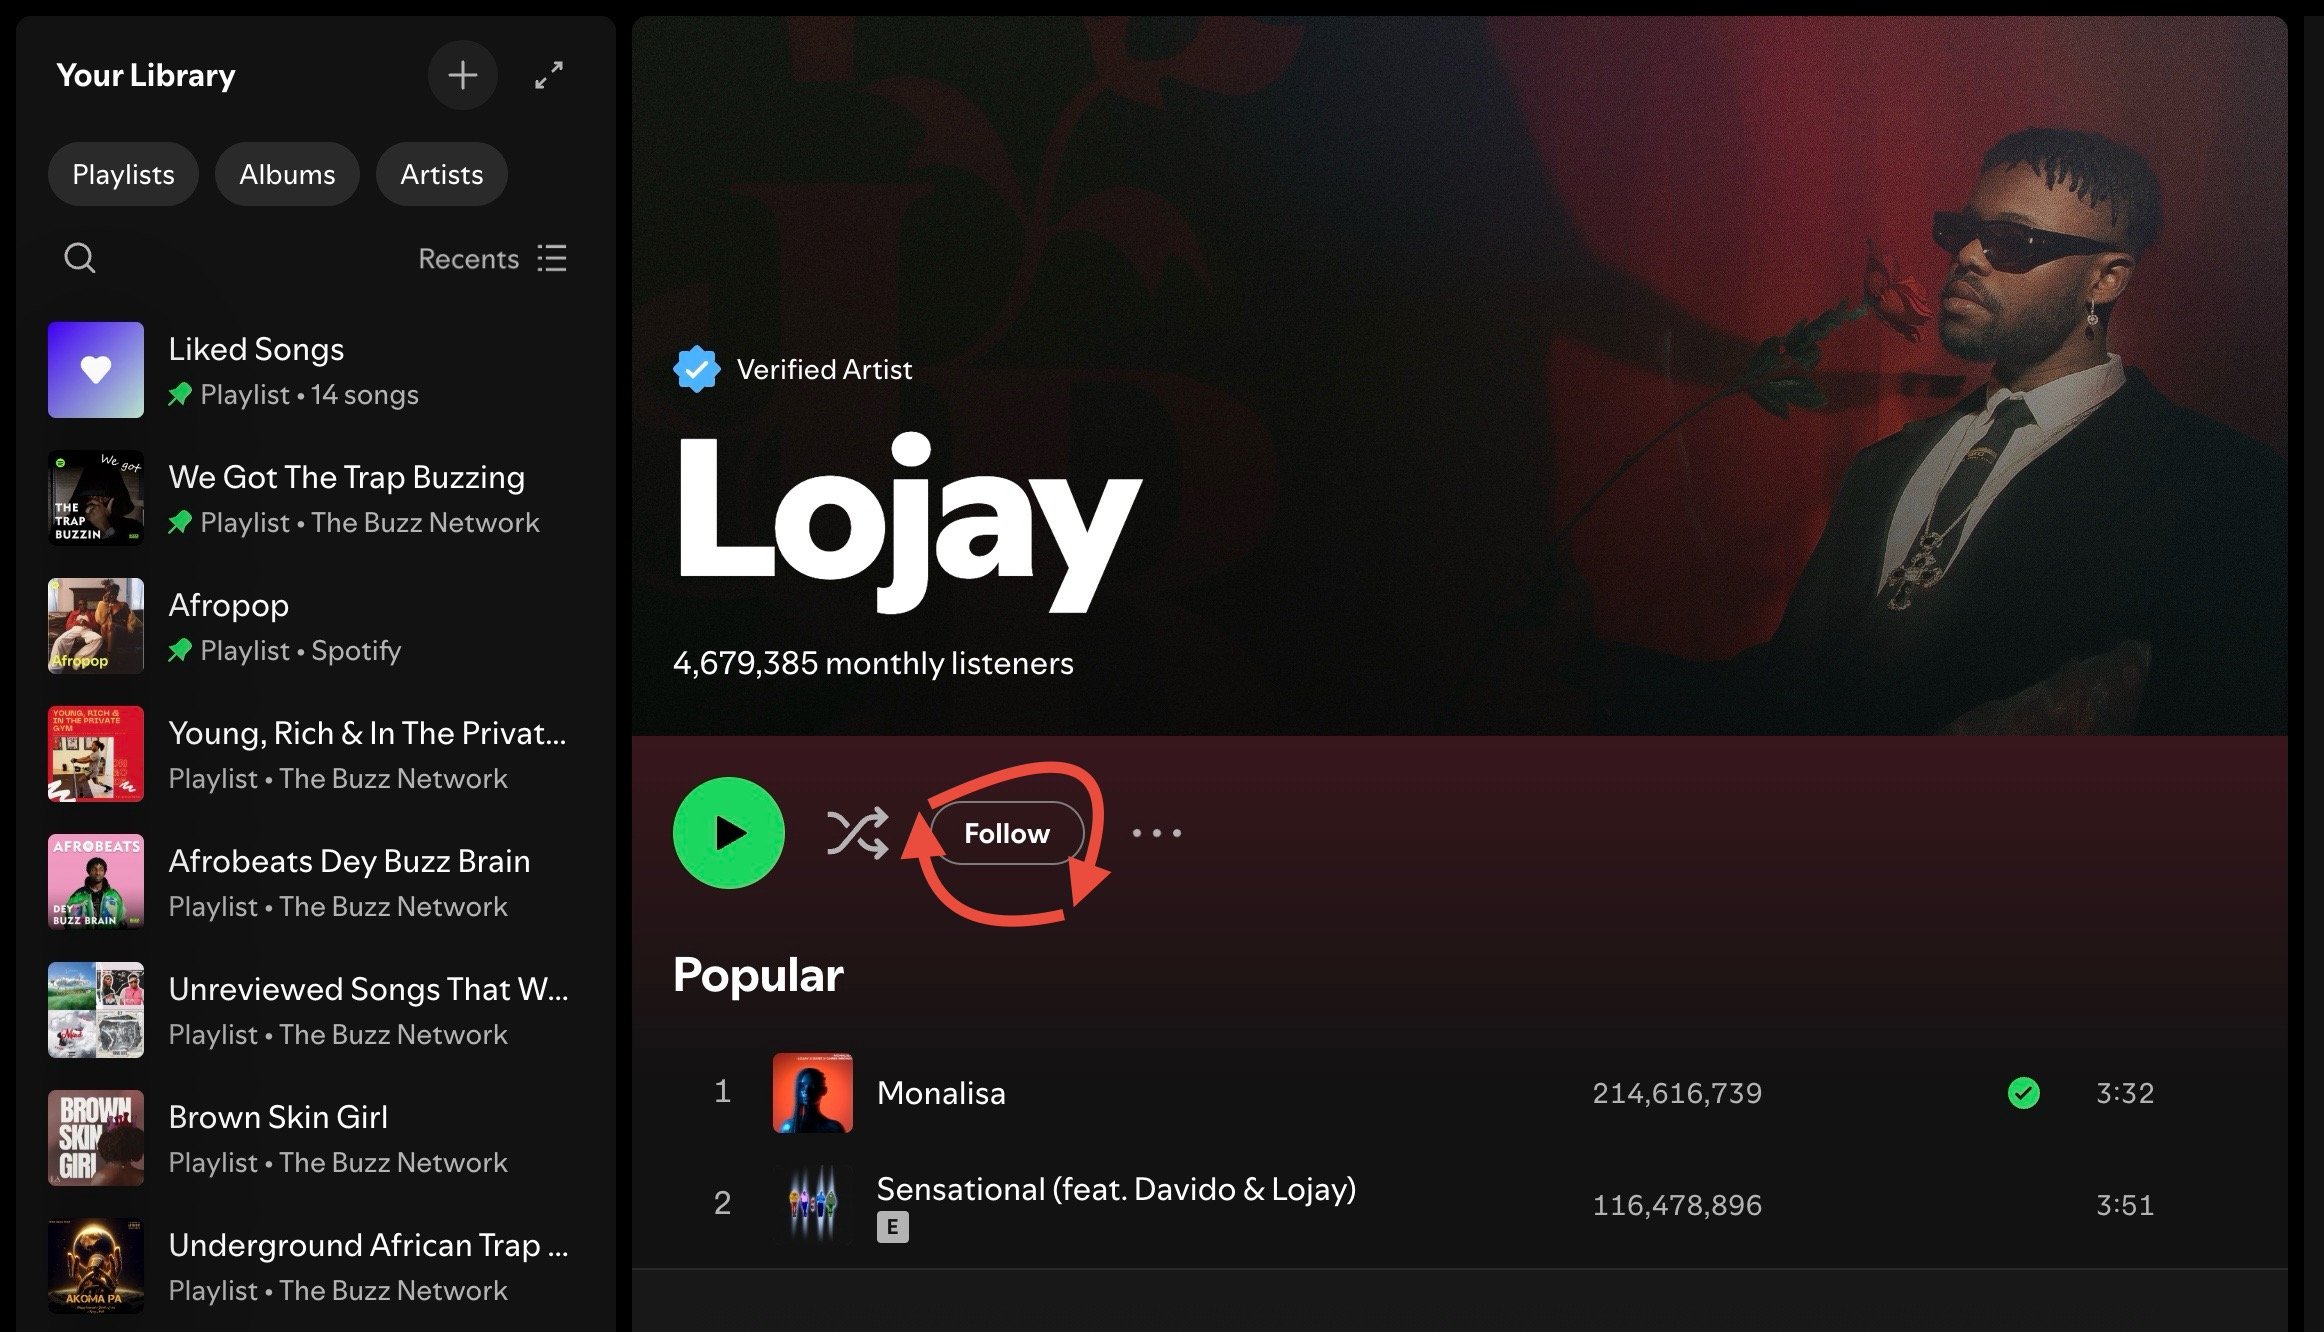Open Underground African Trap playlist

pyautogui.click(x=314, y=1266)
